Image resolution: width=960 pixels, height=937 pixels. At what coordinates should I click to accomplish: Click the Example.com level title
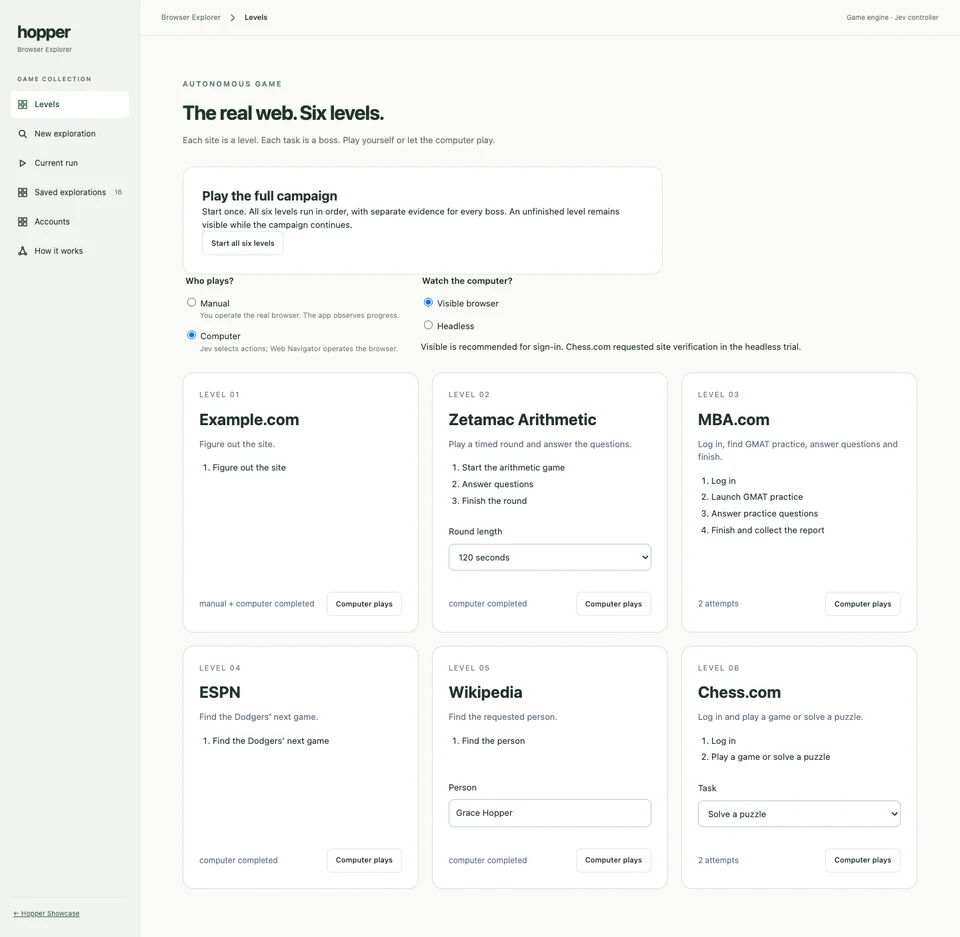(249, 420)
